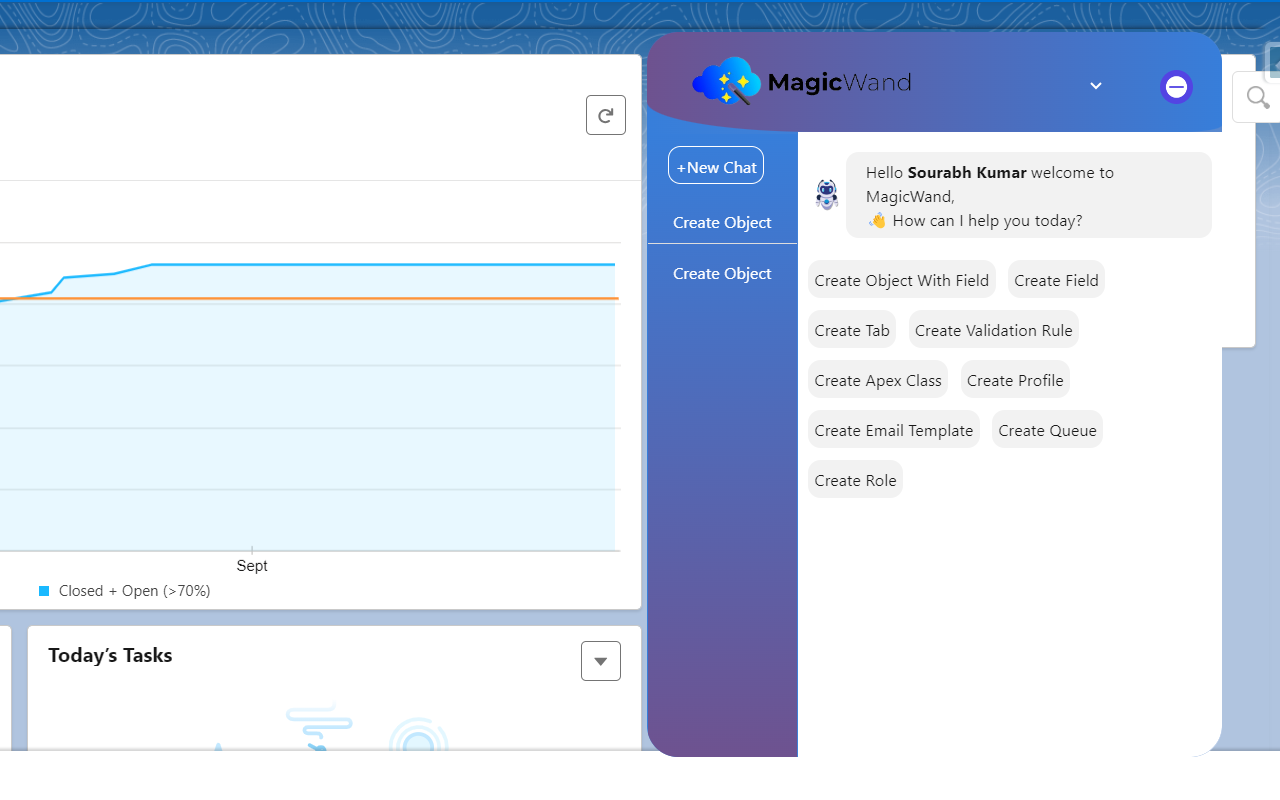Click Create Profile chip

click(1015, 380)
